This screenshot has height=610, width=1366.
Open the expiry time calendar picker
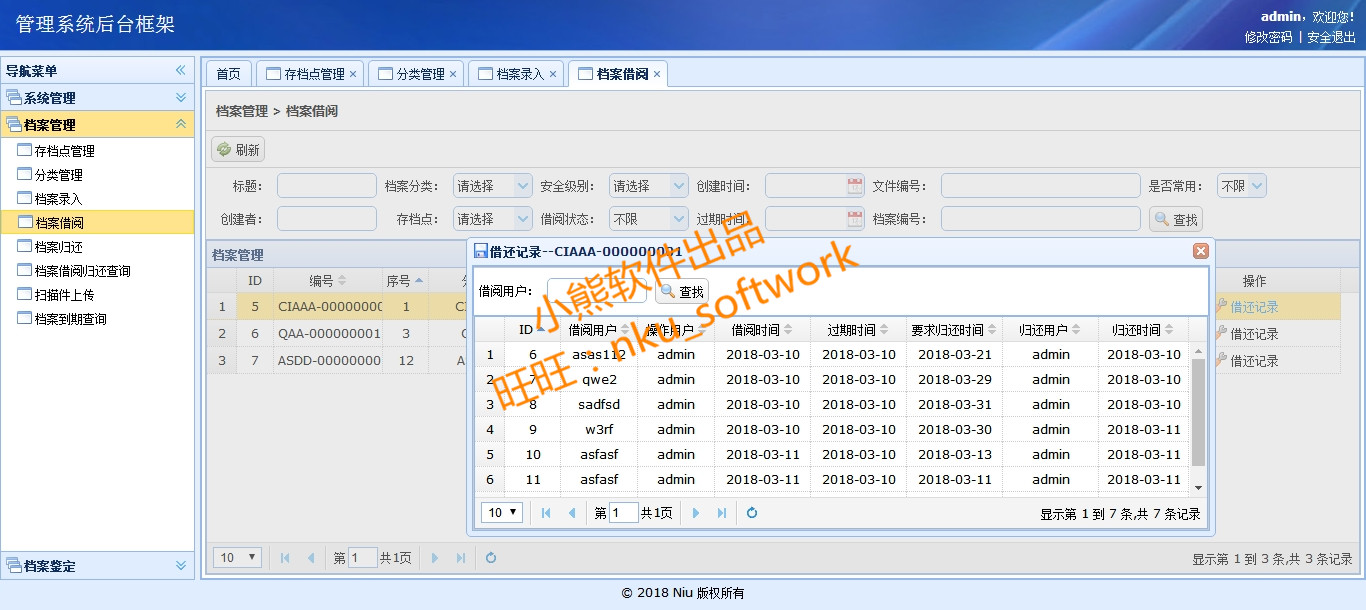pyautogui.click(x=855, y=219)
